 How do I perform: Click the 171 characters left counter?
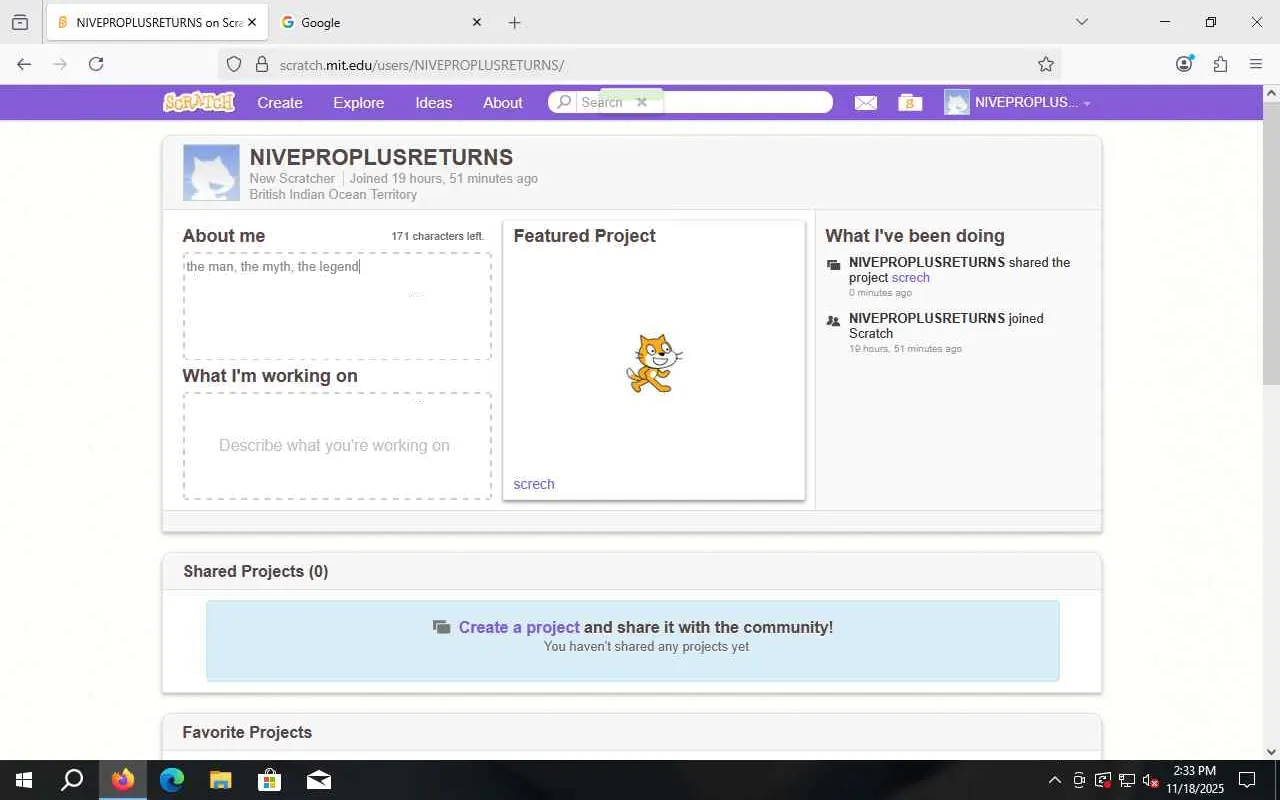point(438,236)
